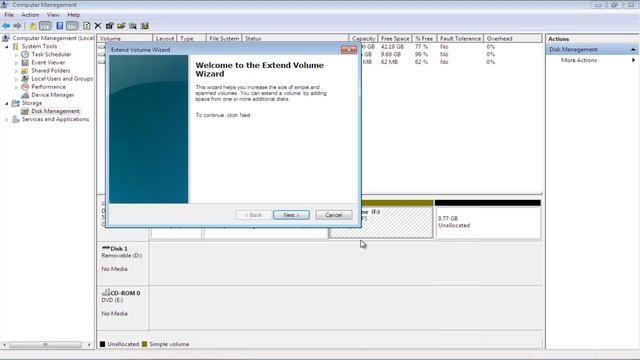Select the Disk 1 Removable (D:) label

[123, 263]
